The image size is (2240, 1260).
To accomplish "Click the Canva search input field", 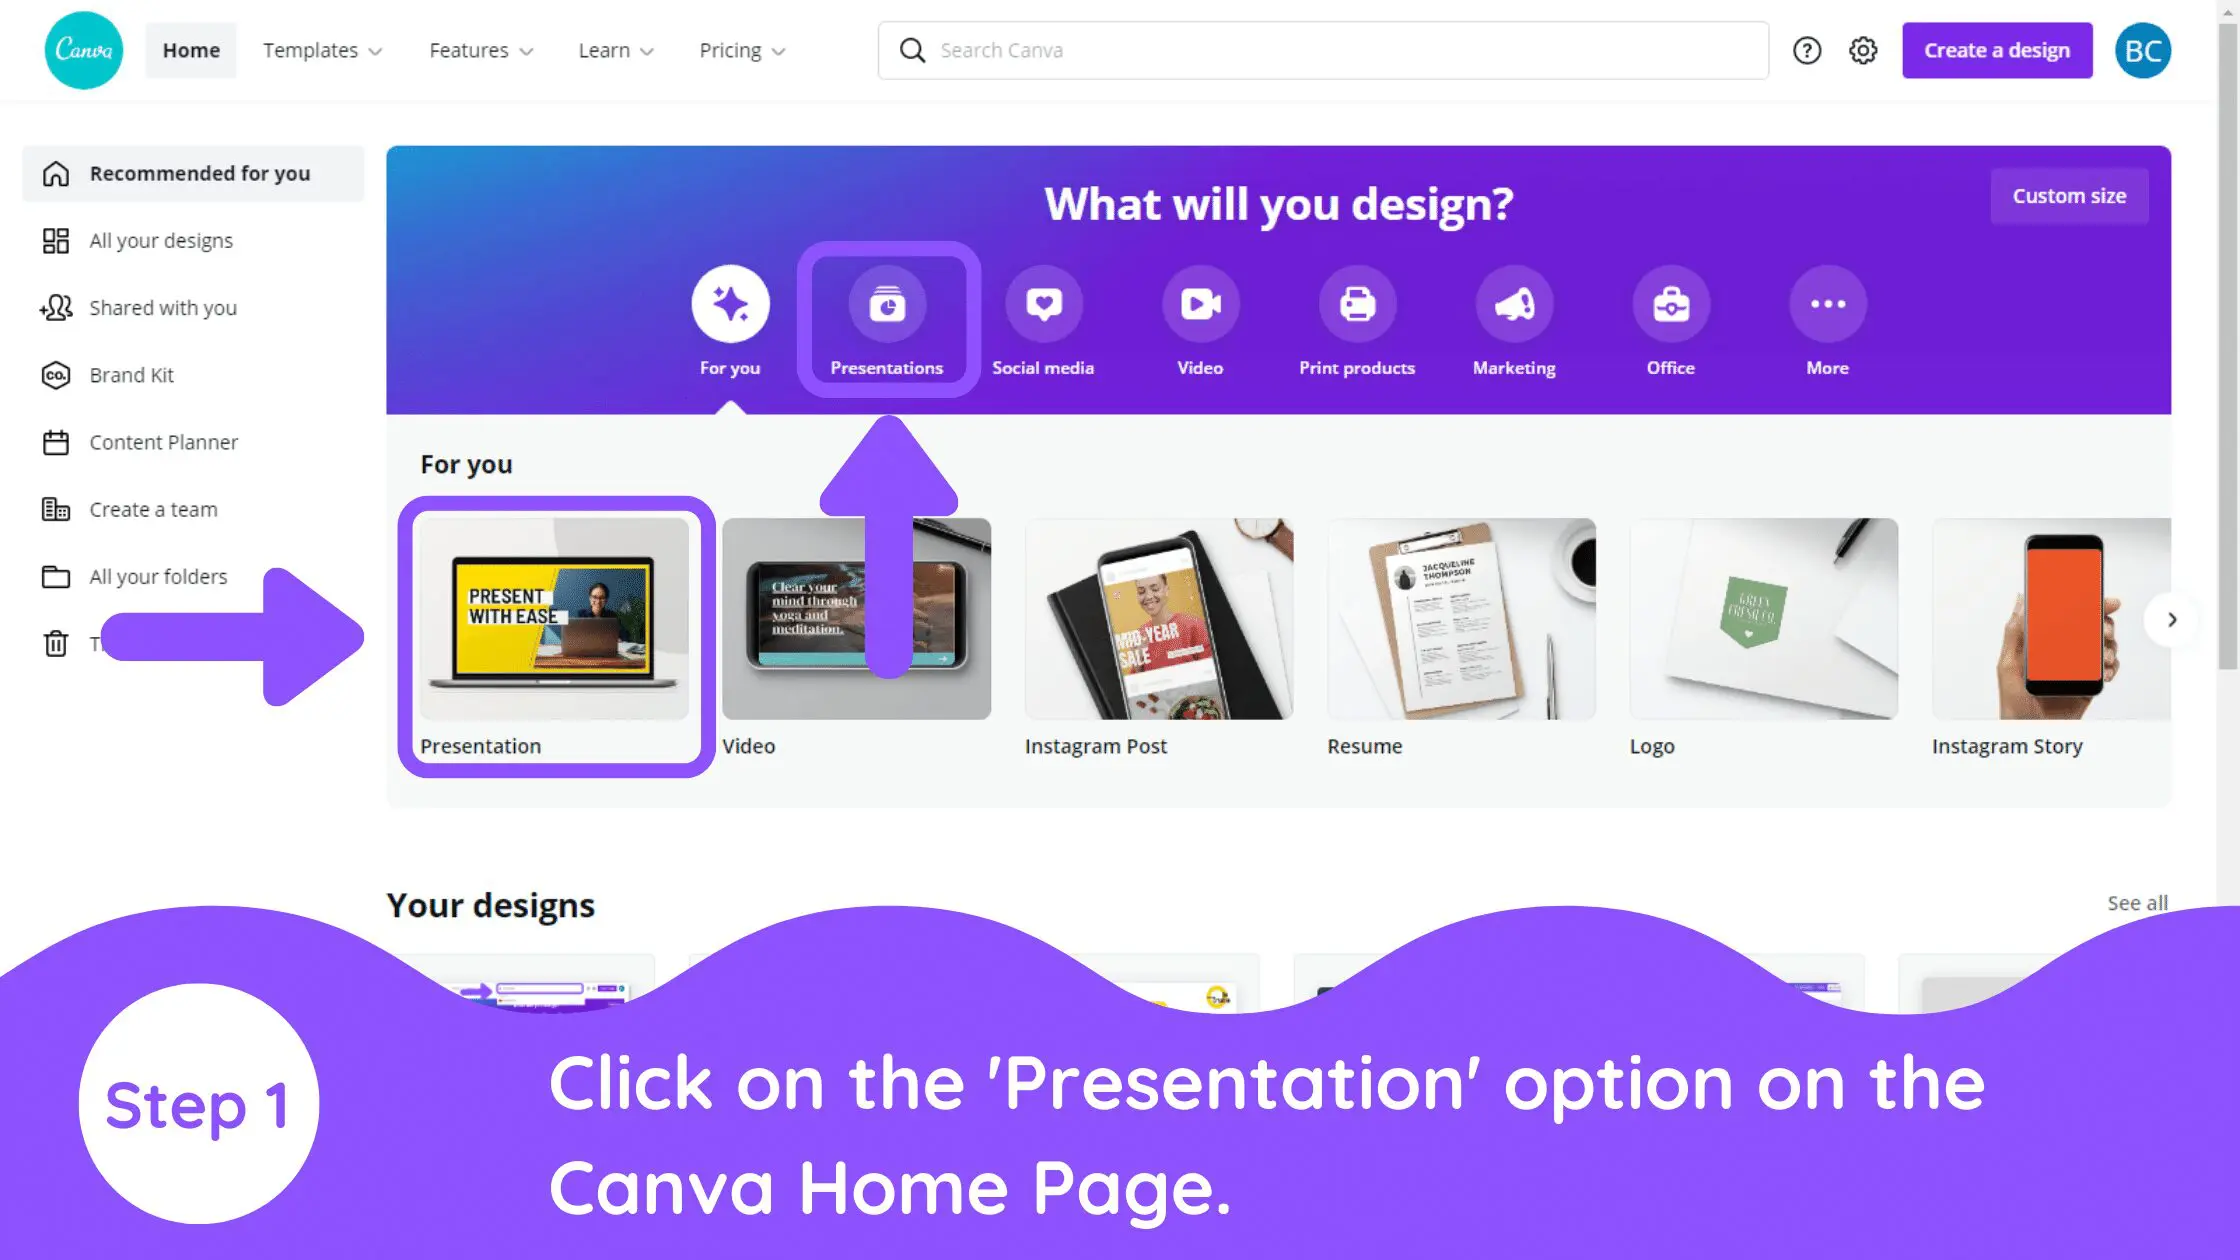I will (1323, 49).
